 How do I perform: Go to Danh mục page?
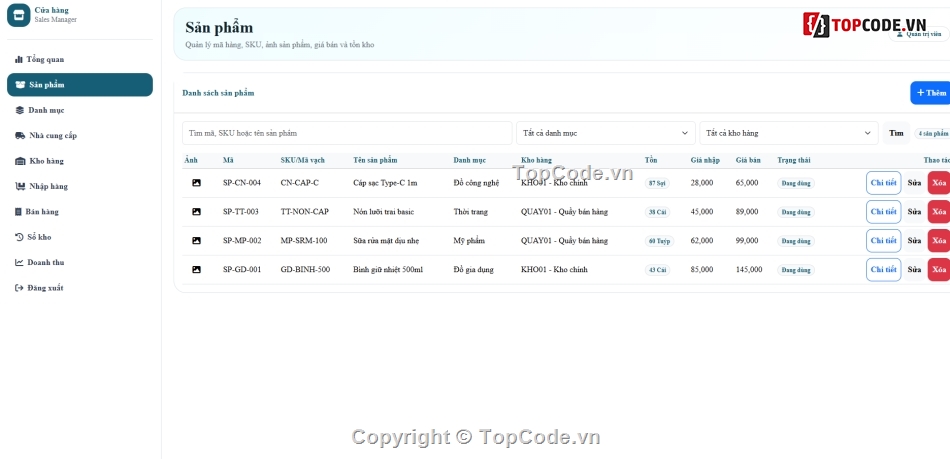click(x=80, y=110)
